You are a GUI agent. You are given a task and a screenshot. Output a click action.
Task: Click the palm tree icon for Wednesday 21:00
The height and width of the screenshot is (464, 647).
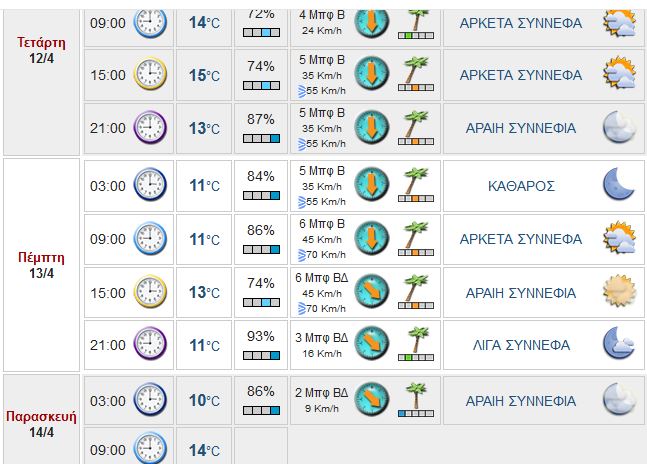[x=415, y=128]
